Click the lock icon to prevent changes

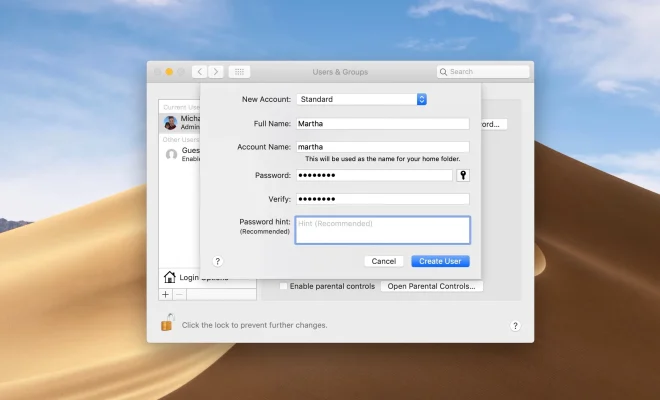pos(168,323)
